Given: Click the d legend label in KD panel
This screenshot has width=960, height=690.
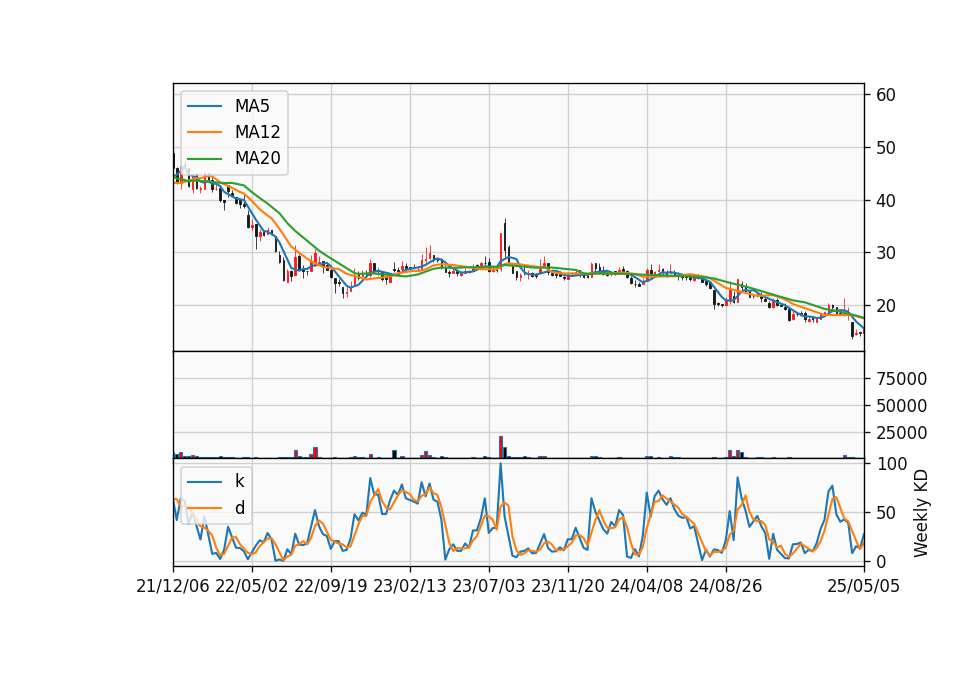Looking at the screenshot, I should (x=239, y=508).
